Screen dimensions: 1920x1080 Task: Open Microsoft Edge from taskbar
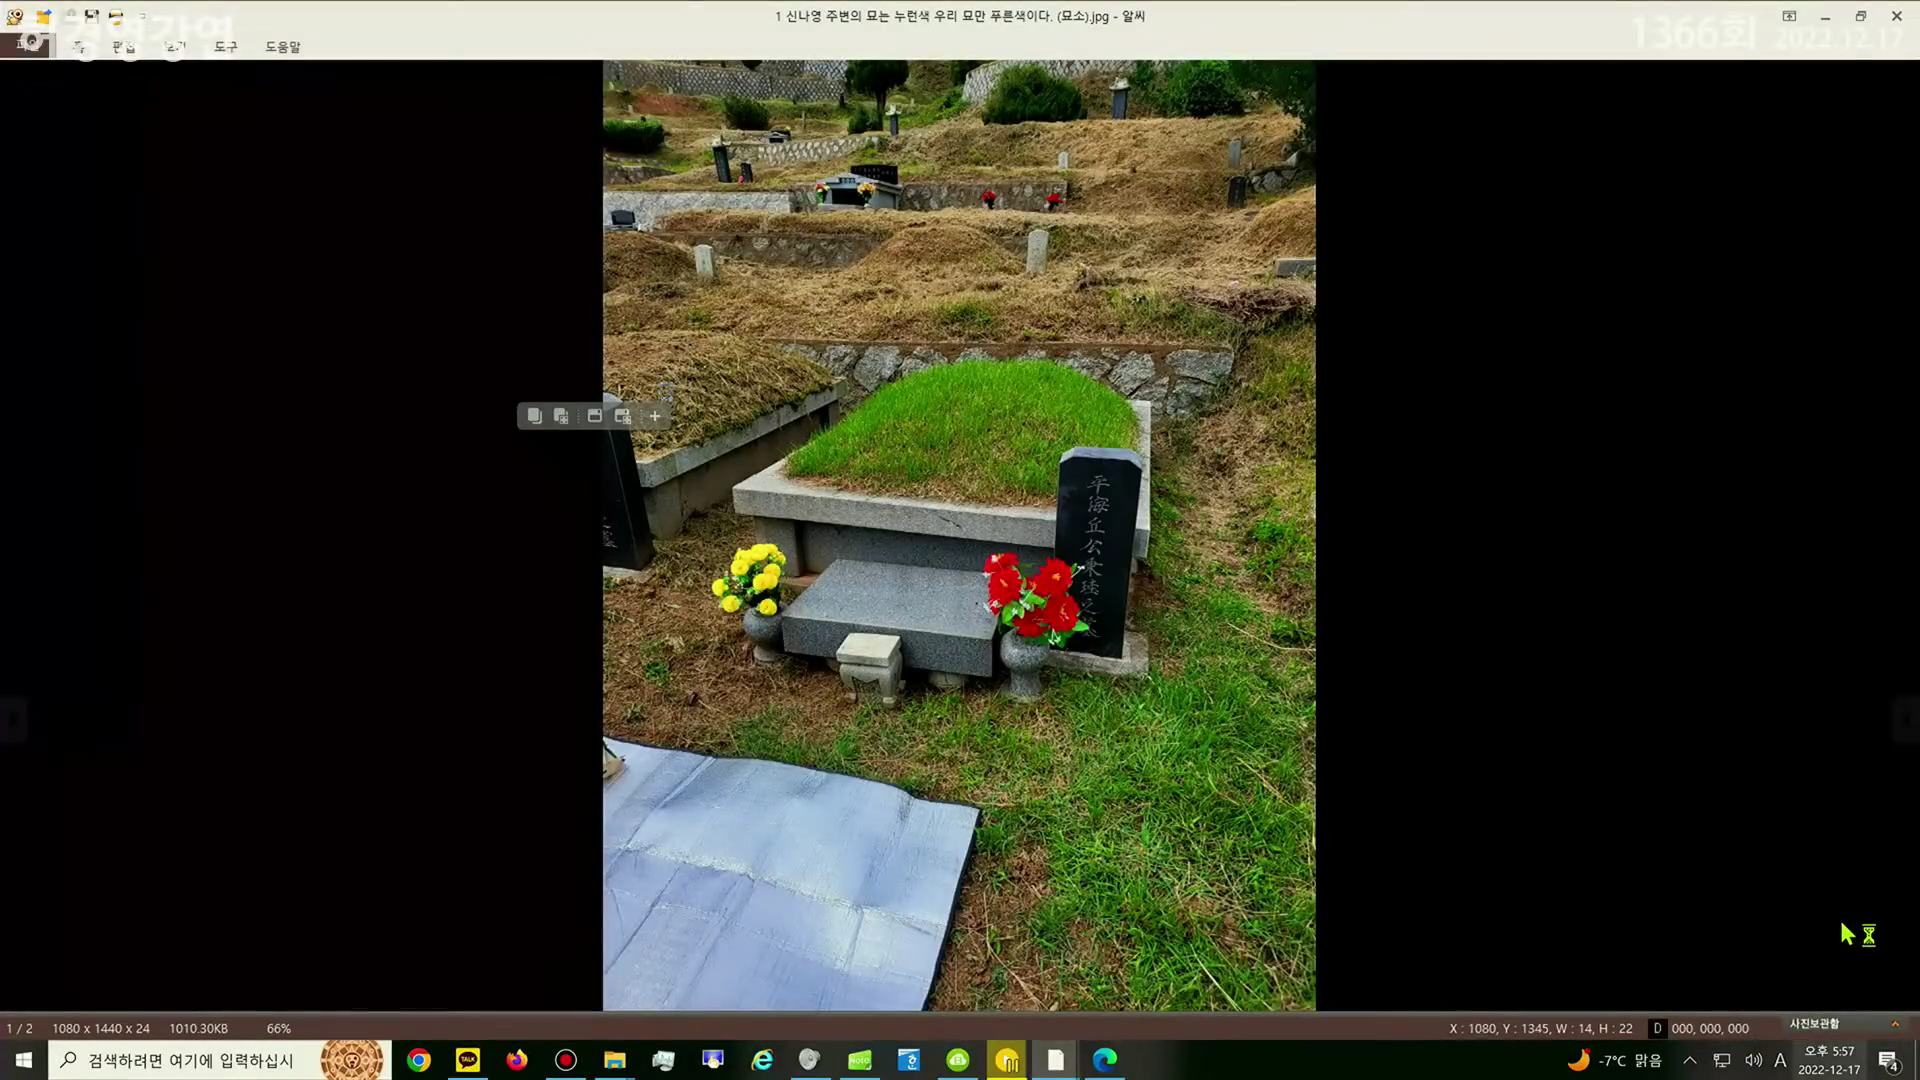1105,1060
